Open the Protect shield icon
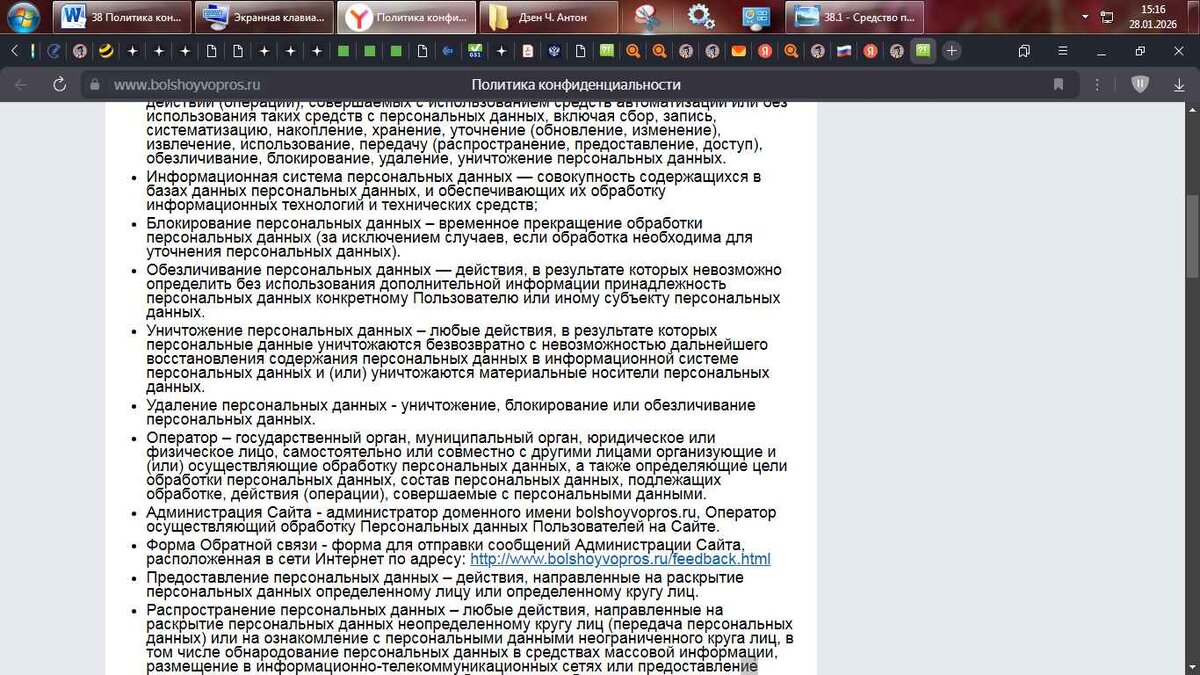Screen dimensions: 1200x675 pyautogui.click(x=1140, y=85)
